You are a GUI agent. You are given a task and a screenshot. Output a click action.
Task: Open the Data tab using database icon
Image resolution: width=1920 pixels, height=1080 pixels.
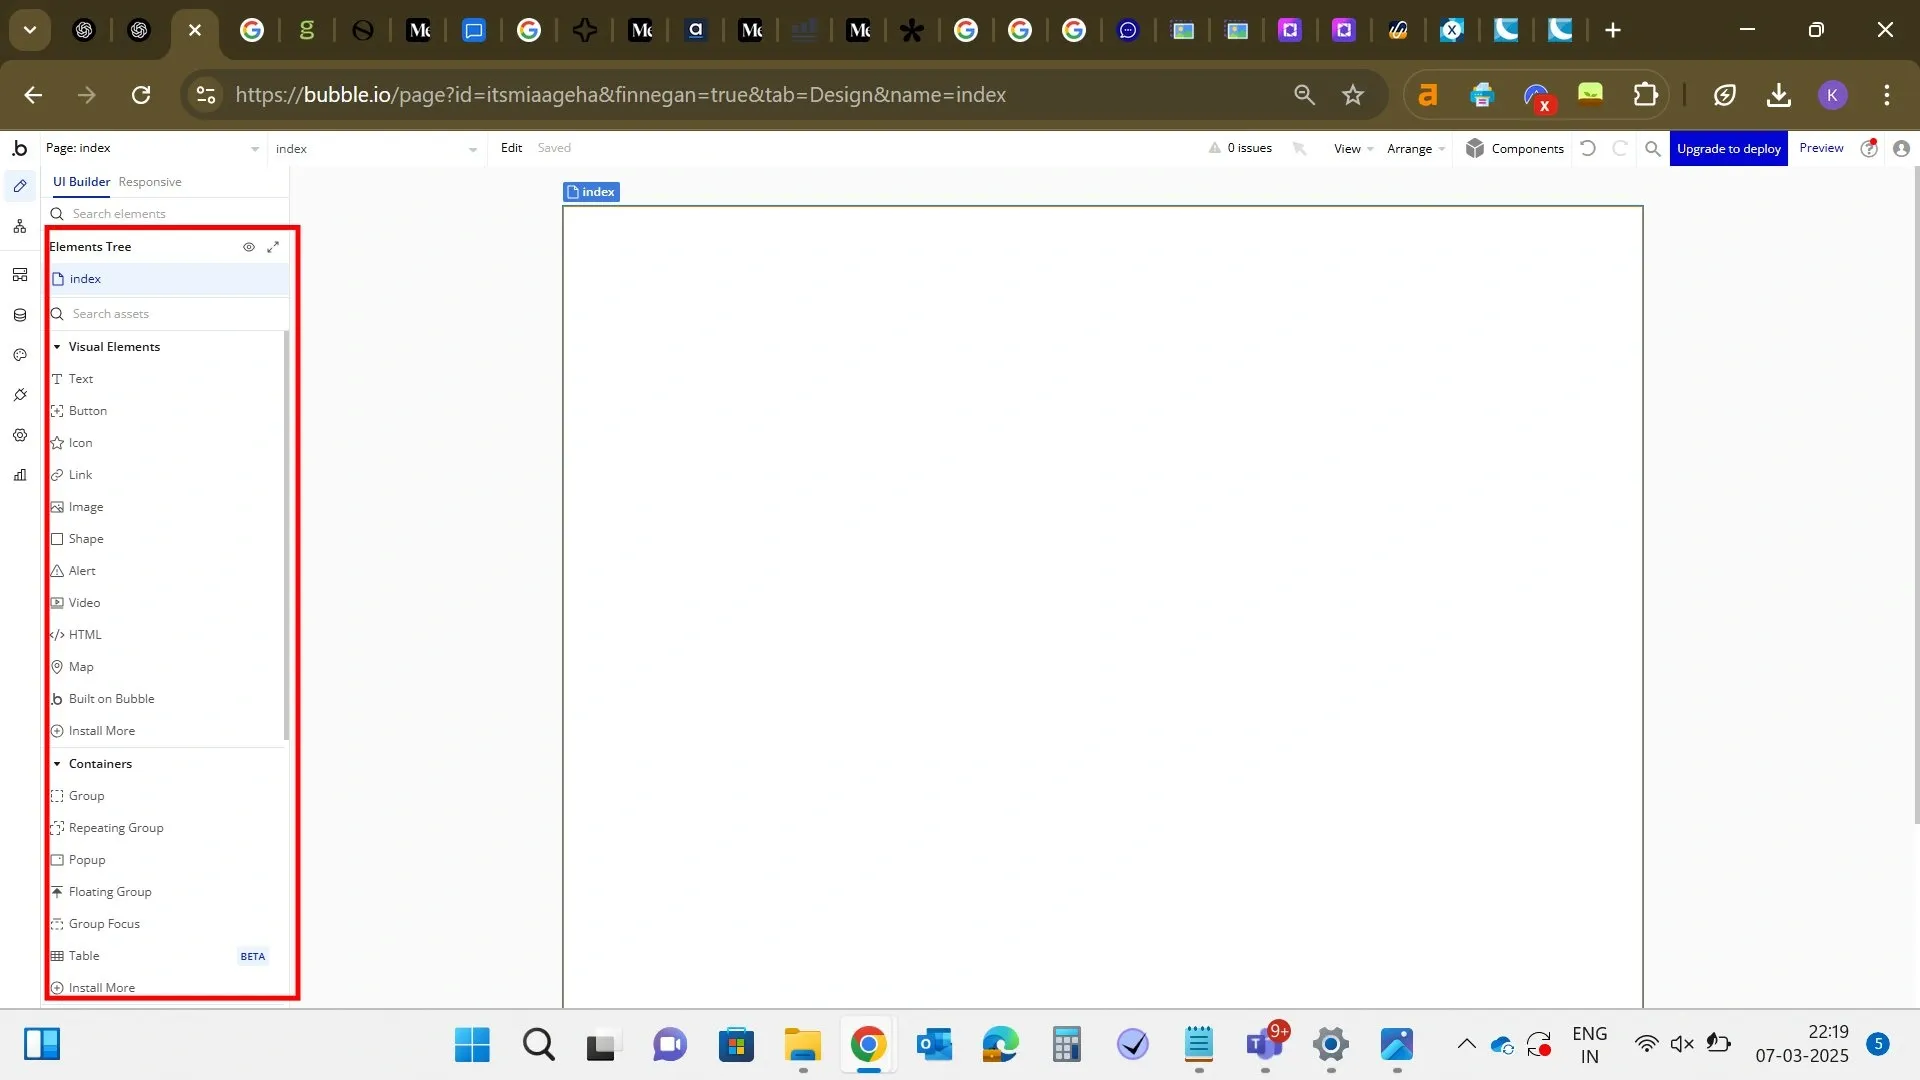(20, 314)
